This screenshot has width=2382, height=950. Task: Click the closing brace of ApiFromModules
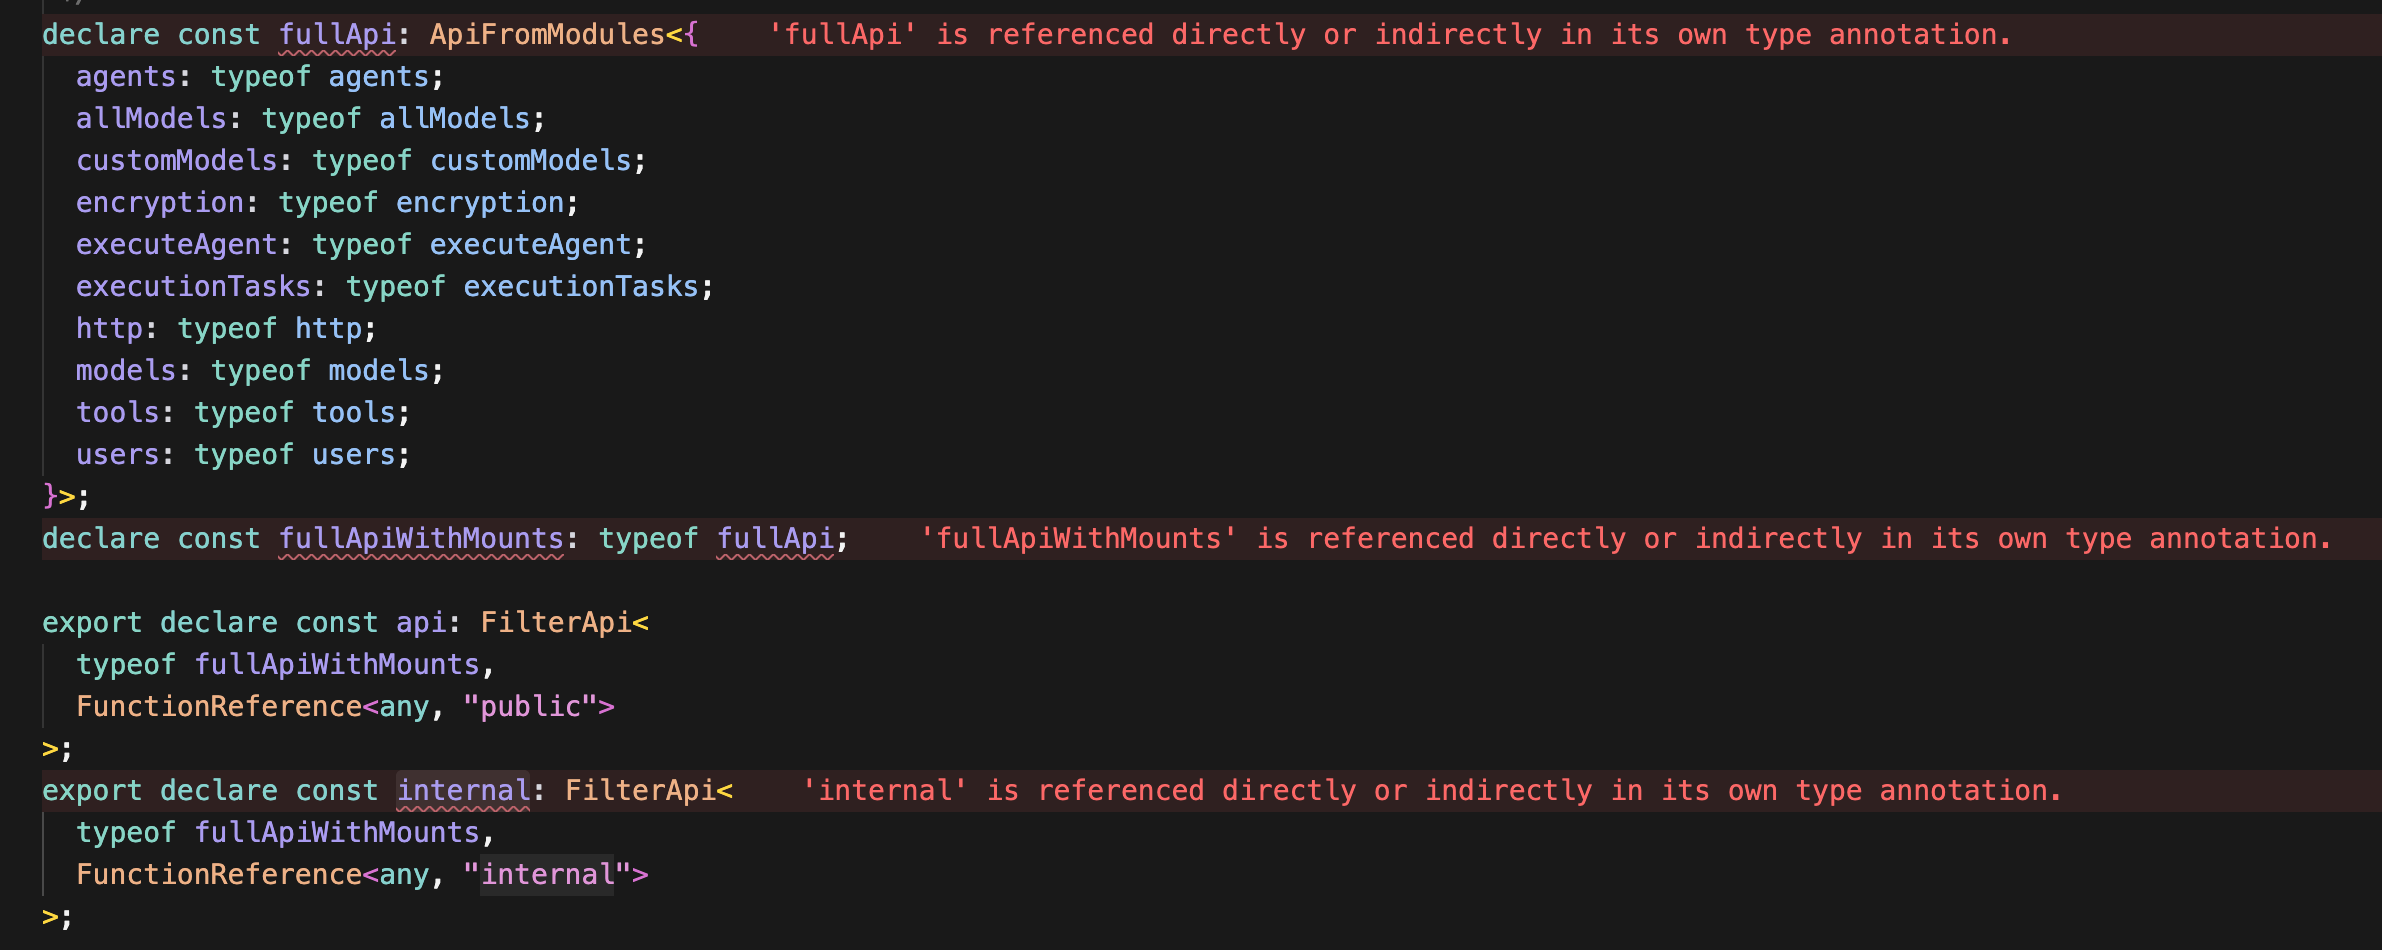[50, 496]
